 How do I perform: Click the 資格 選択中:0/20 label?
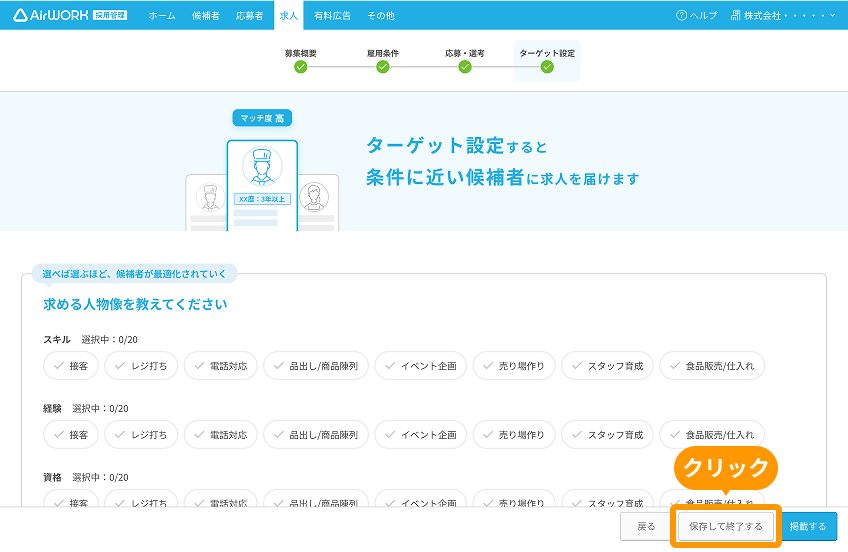click(86, 477)
